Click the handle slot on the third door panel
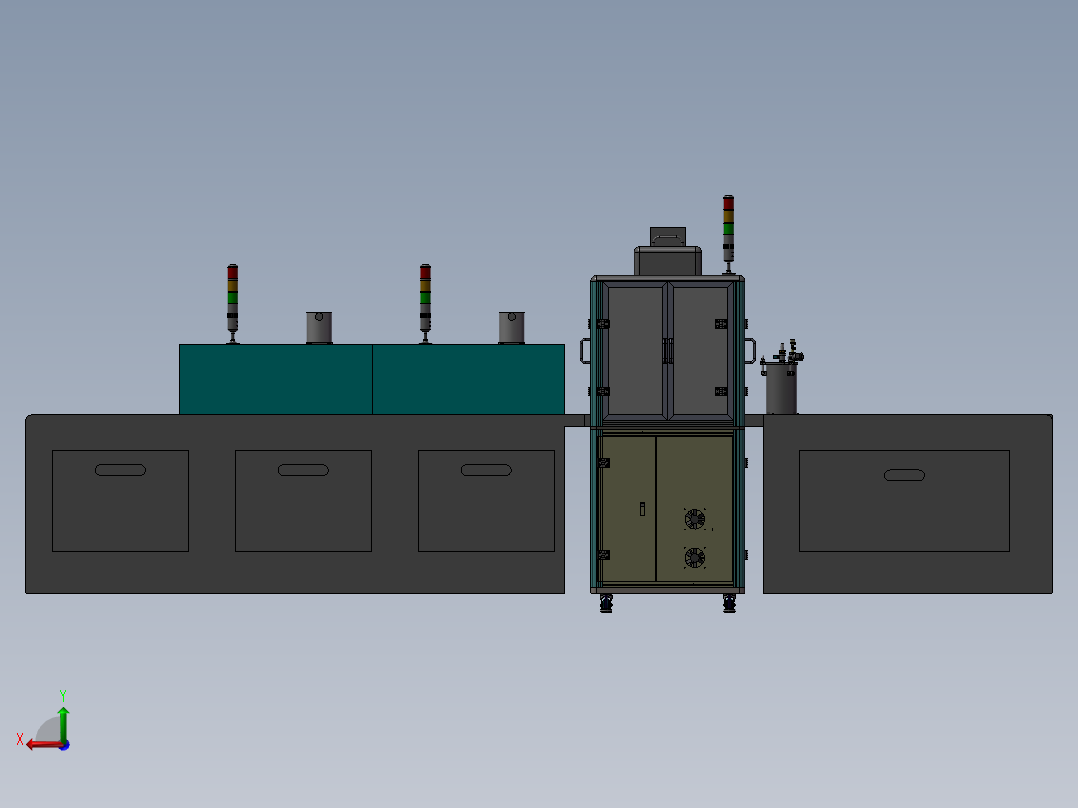 click(486, 470)
